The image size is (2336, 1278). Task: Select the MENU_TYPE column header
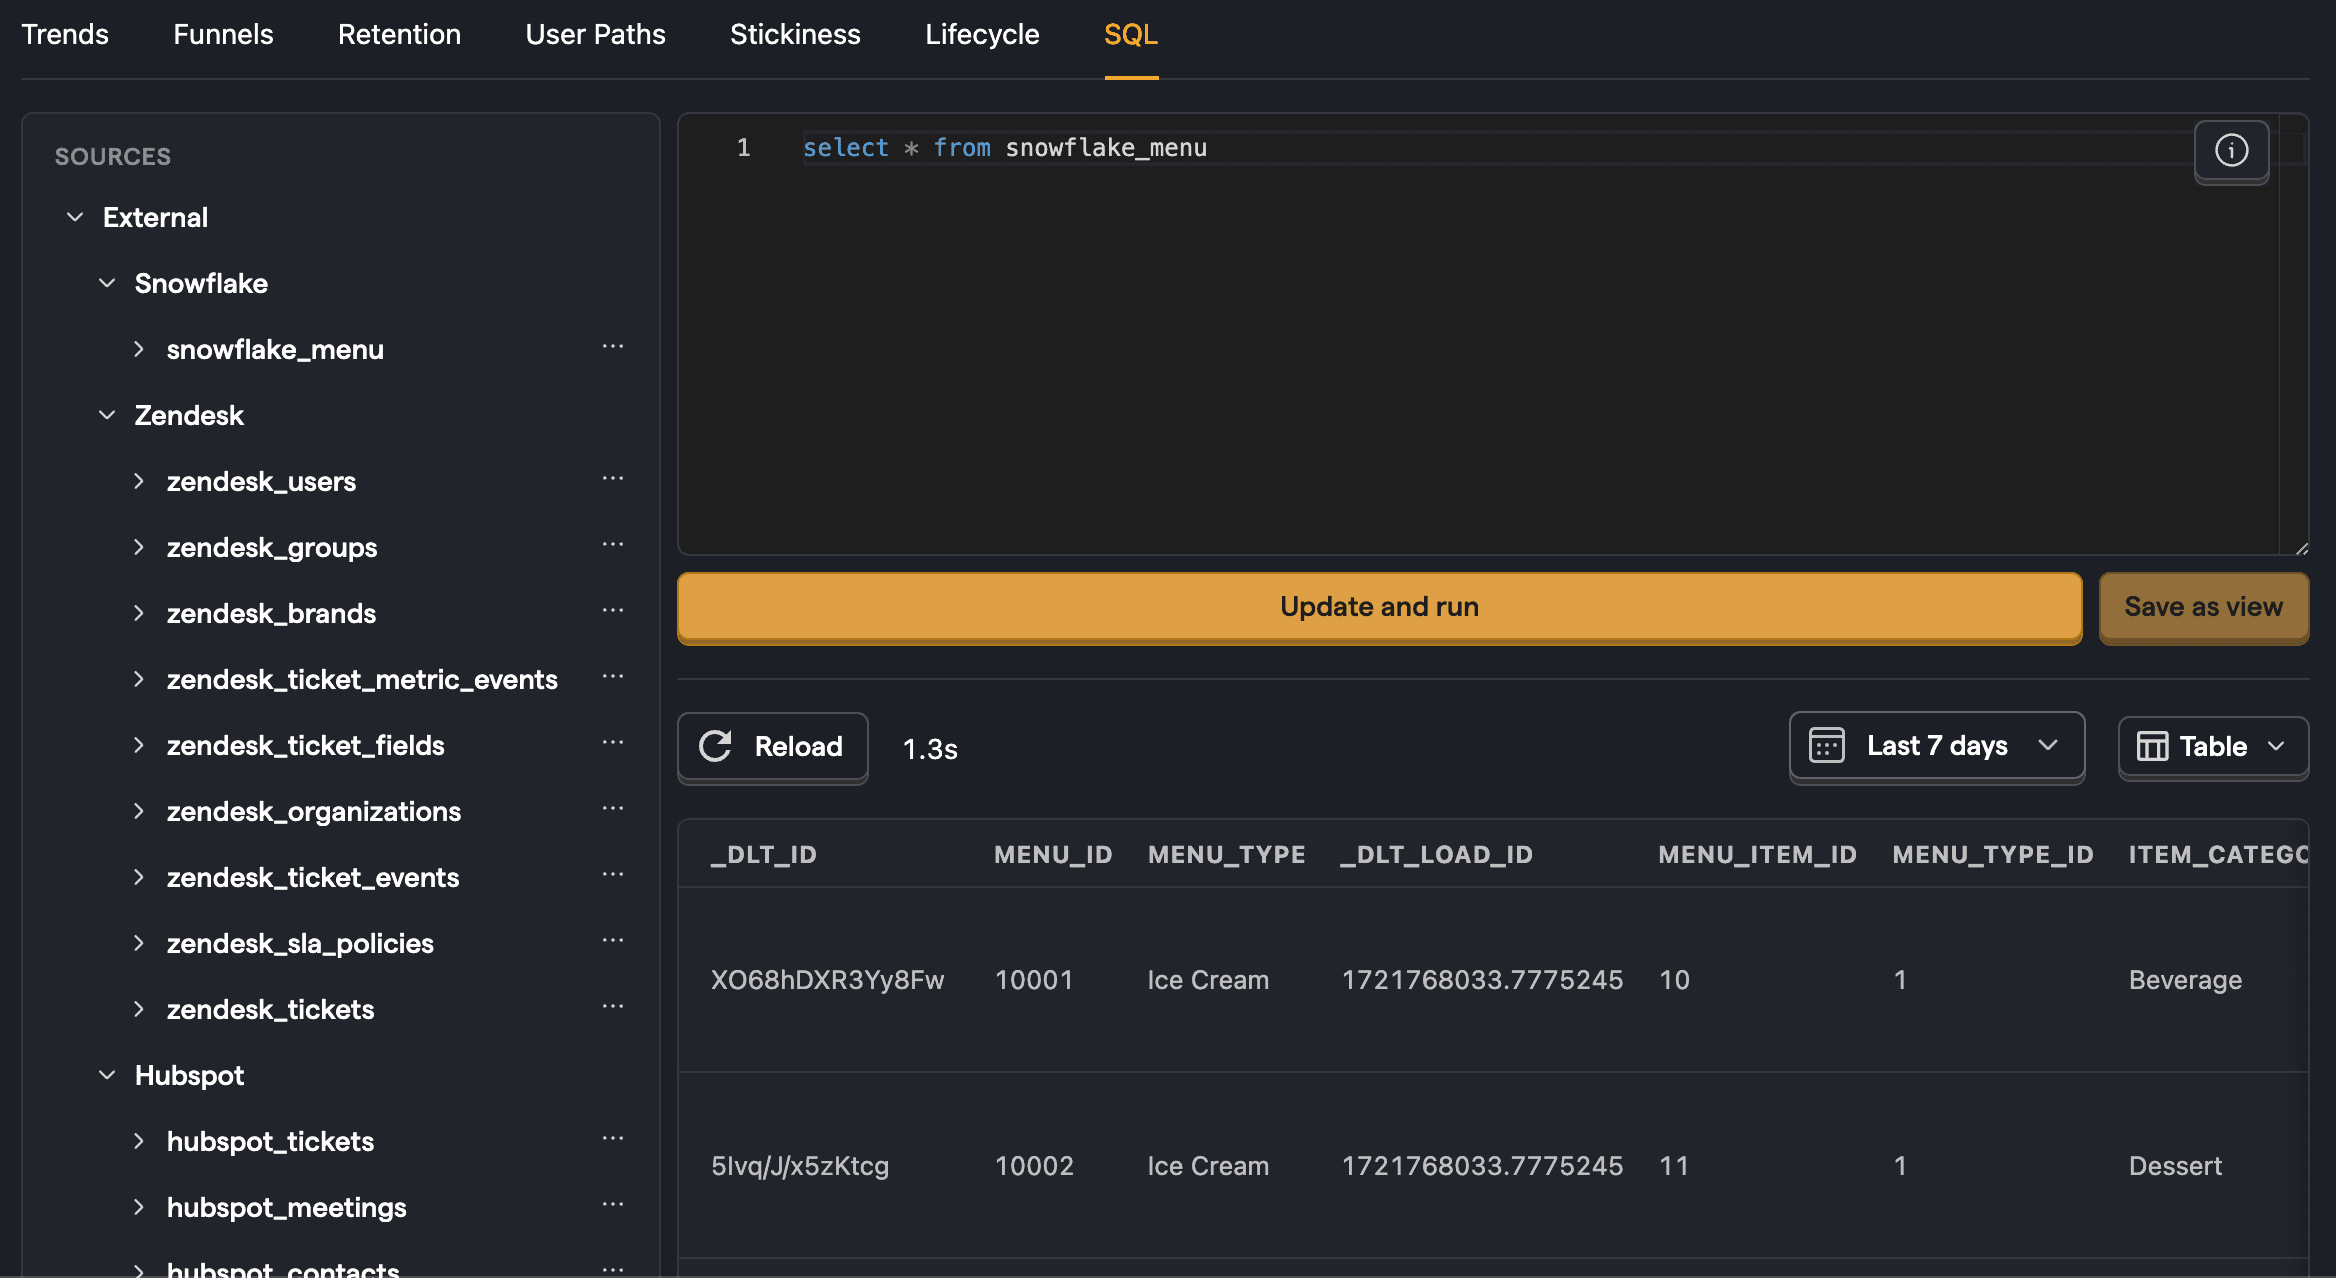(1227, 855)
